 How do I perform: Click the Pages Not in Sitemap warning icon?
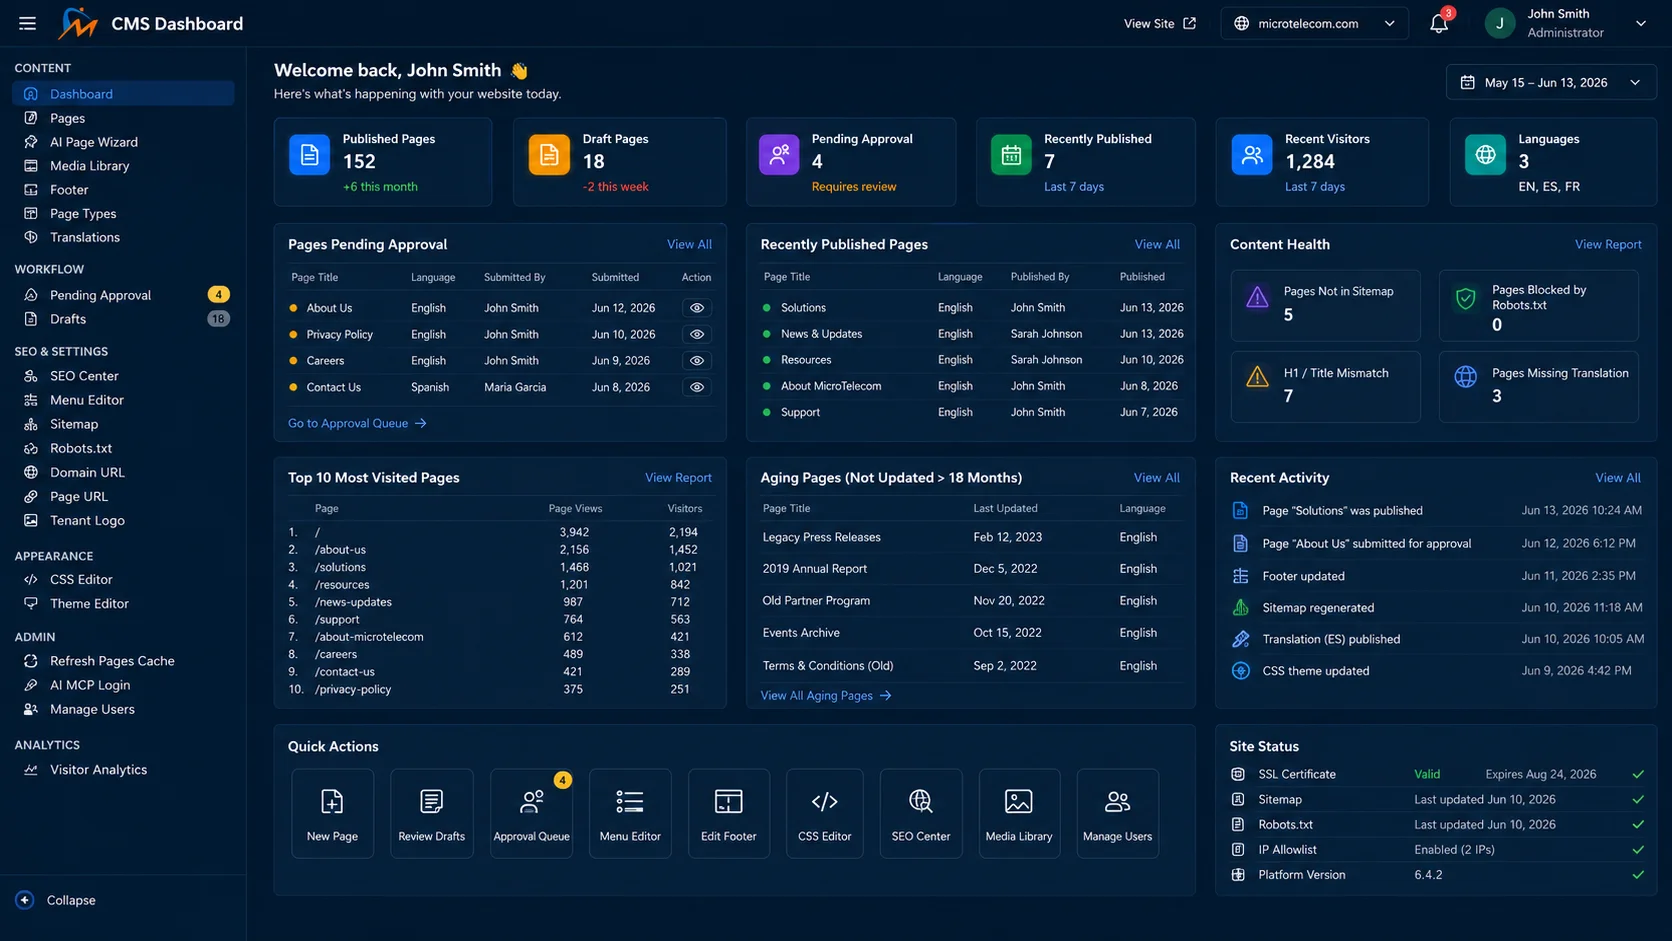pyautogui.click(x=1257, y=297)
